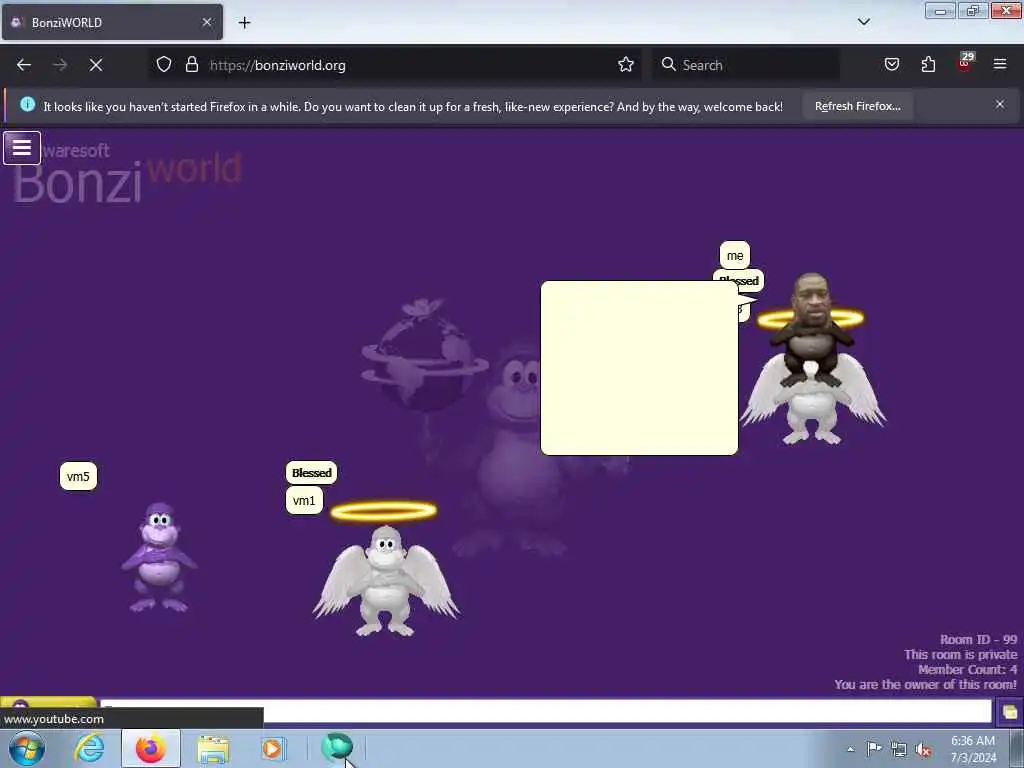Image resolution: width=1024 pixels, height=768 pixels.
Task: Open the Save to Pocket icon
Action: [x=891, y=65]
